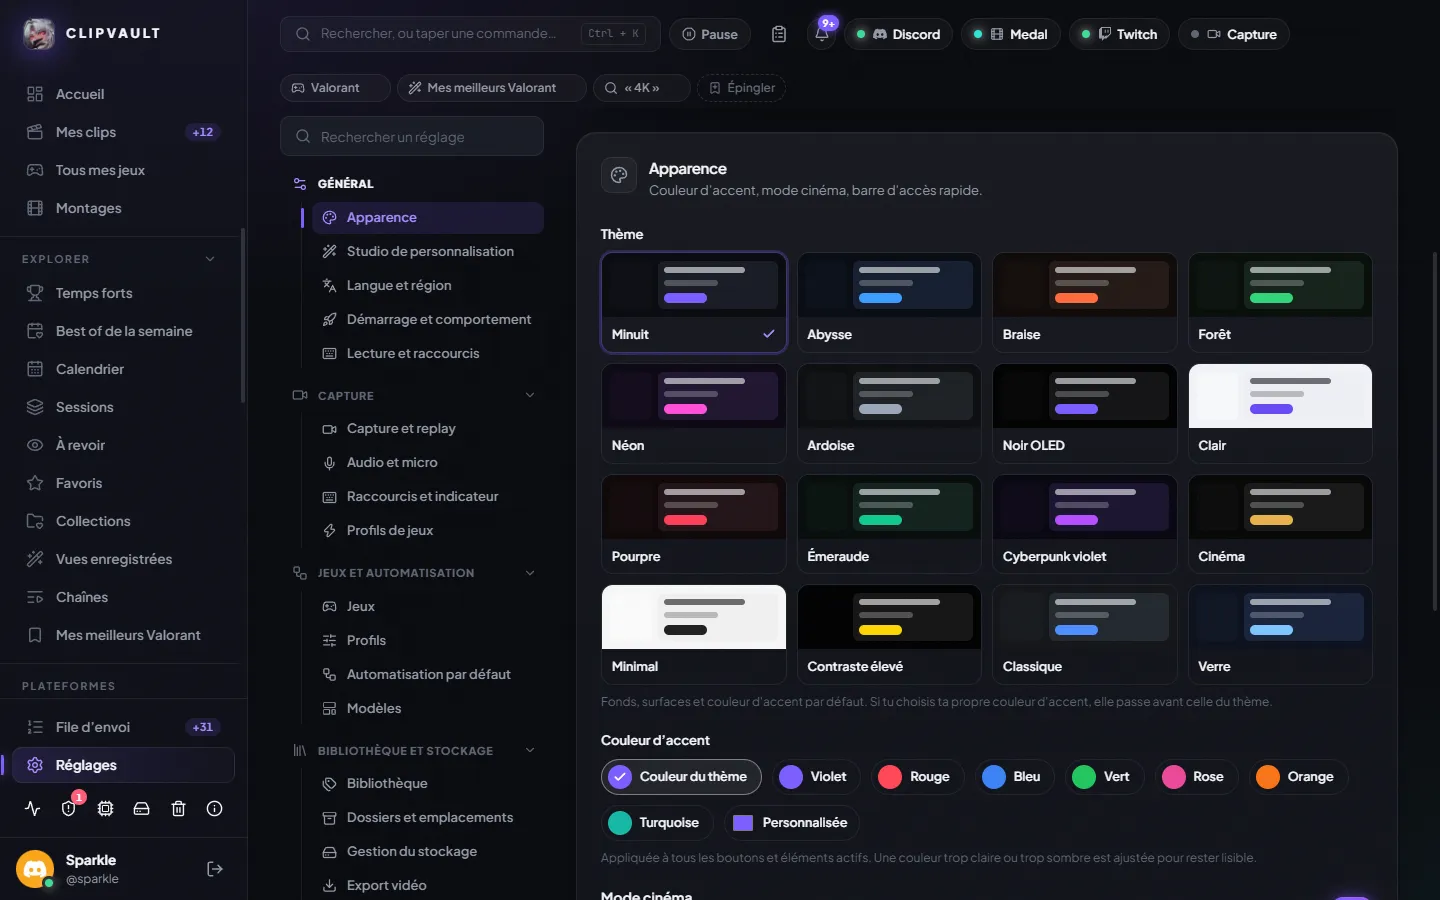Select the Turquoise accent color
Screen dimensions: 1440x900
[x=656, y=823]
